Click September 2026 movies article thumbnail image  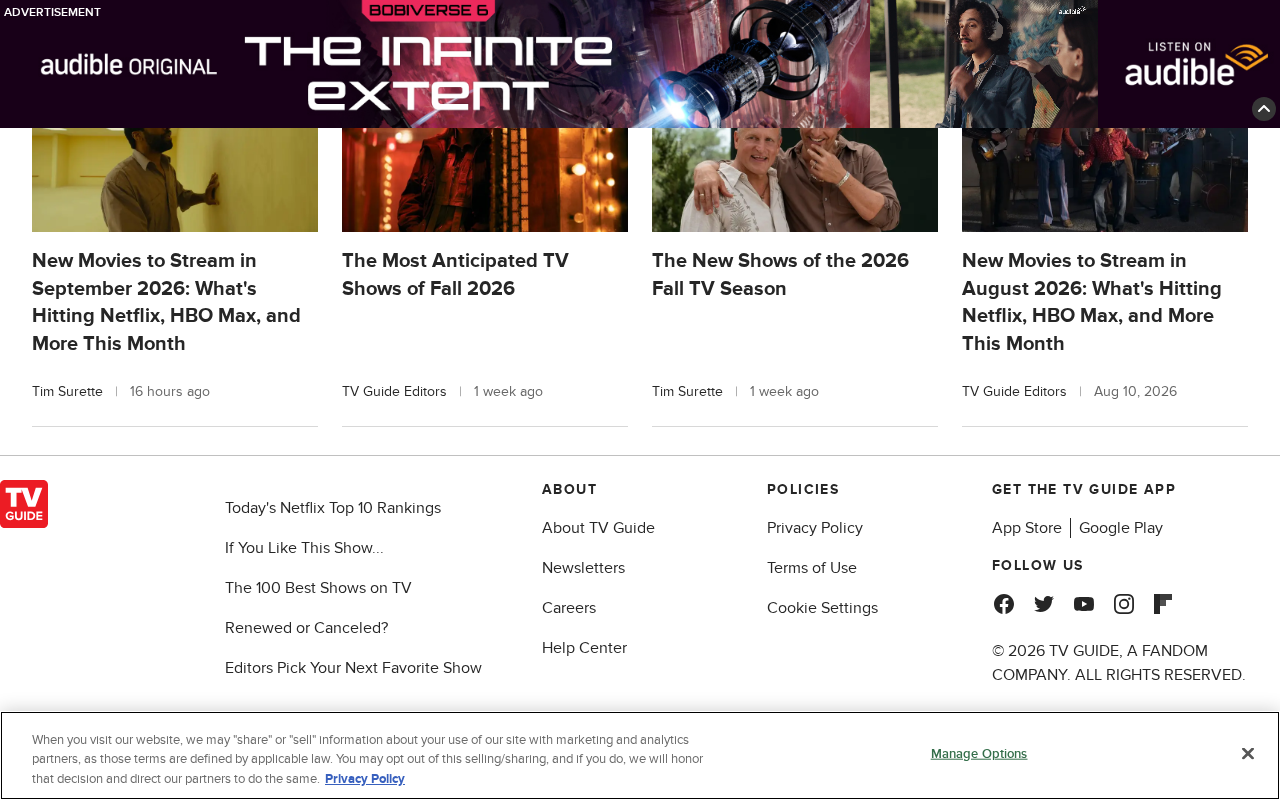tap(175, 180)
